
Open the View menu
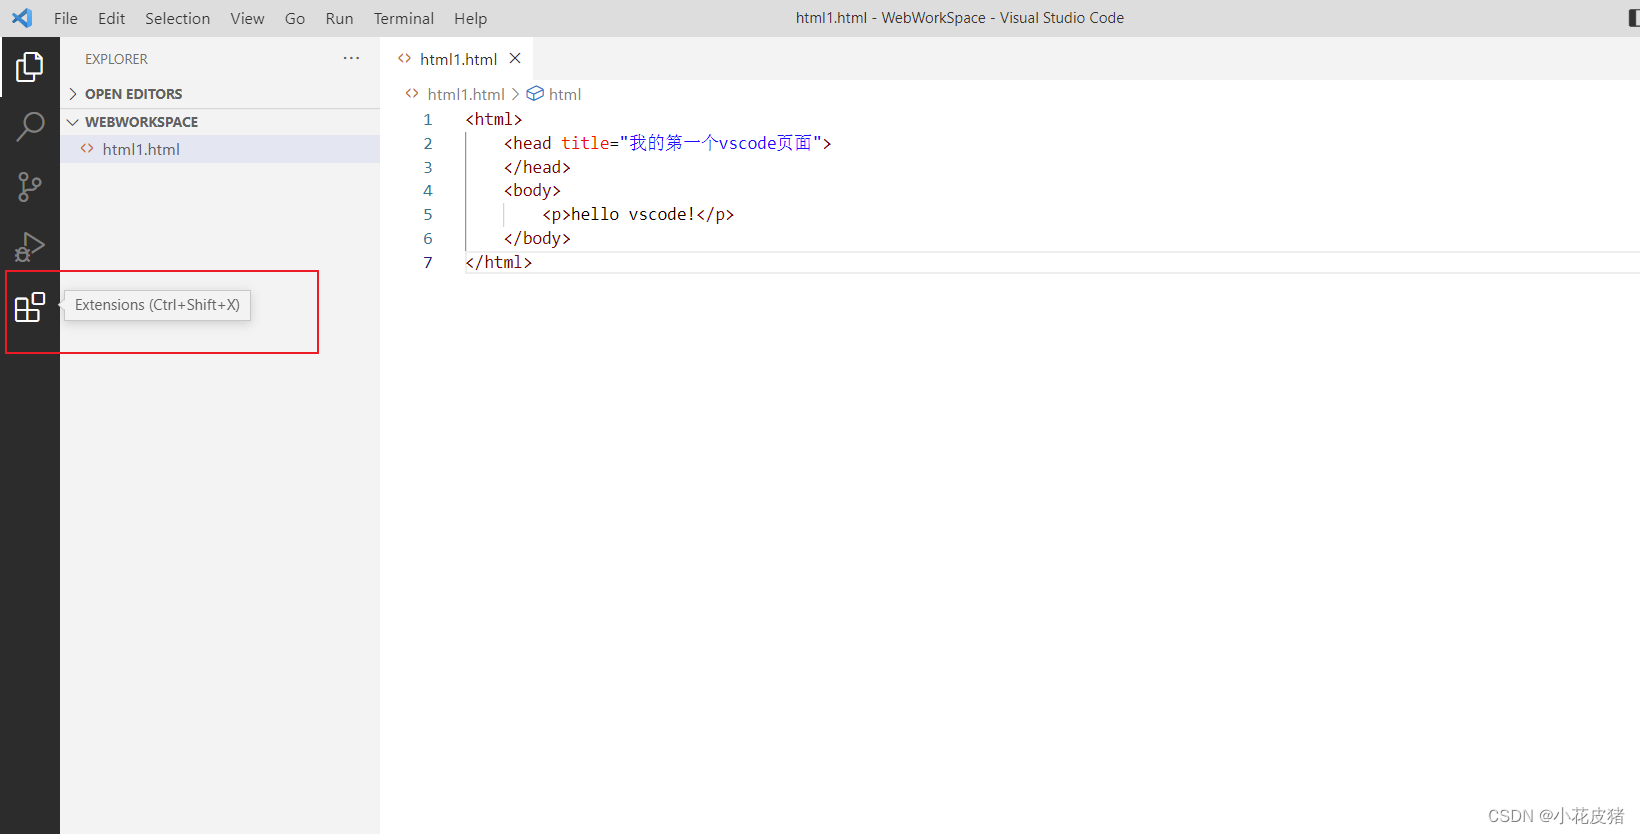pyautogui.click(x=247, y=18)
